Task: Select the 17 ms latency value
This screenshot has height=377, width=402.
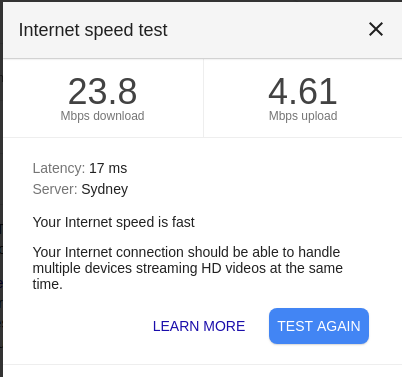Action: pyautogui.click(x=108, y=168)
